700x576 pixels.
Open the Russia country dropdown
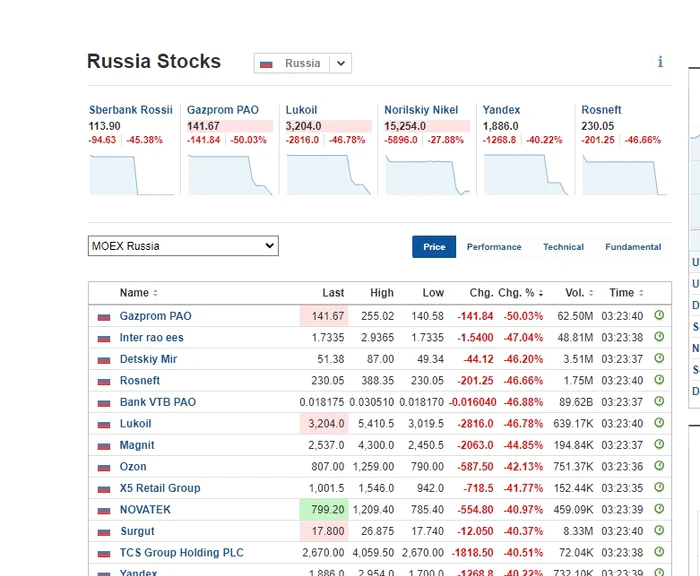[x=303, y=63]
